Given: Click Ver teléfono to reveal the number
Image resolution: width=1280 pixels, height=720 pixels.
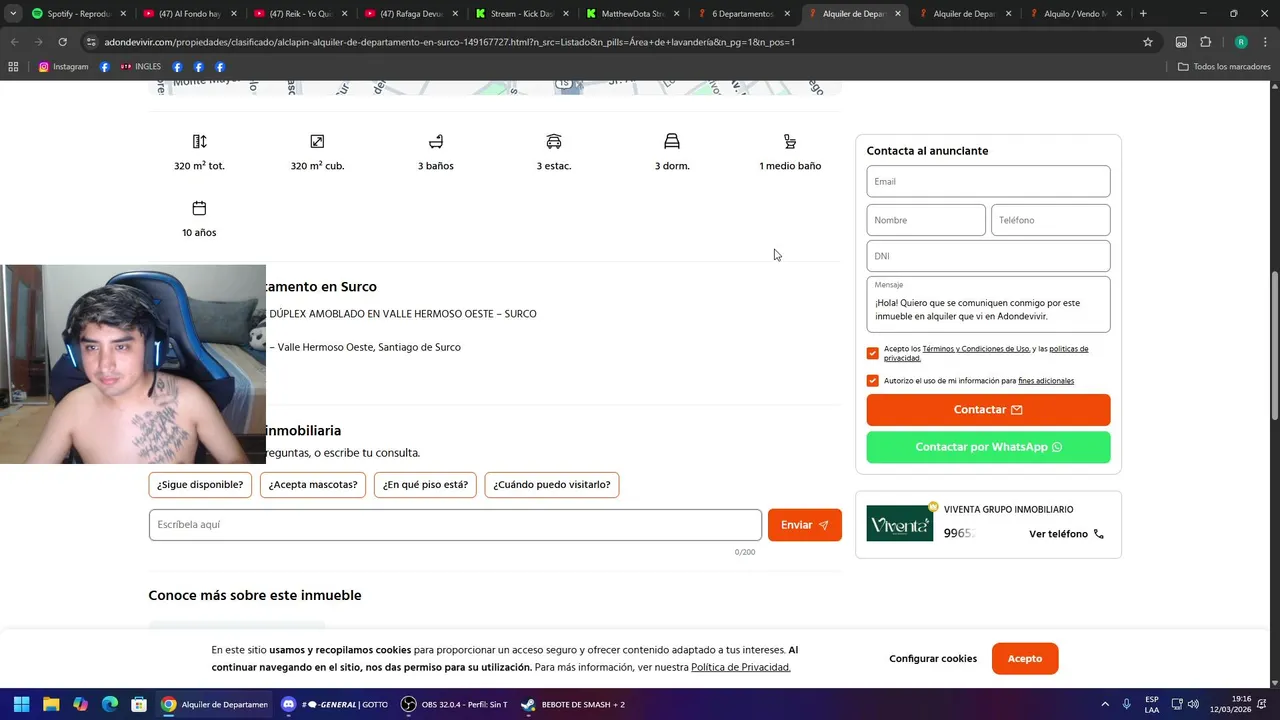Looking at the screenshot, I should pyautogui.click(x=1067, y=534).
